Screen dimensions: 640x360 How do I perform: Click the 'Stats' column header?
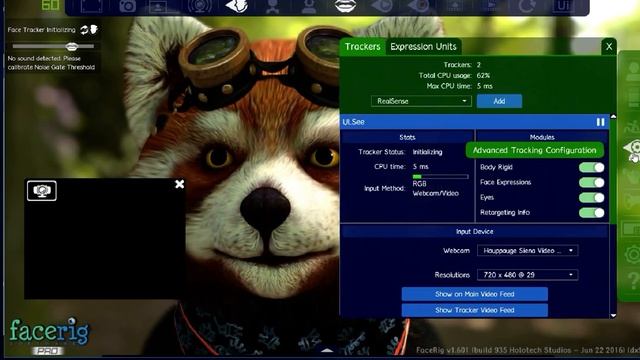pos(407,137)
